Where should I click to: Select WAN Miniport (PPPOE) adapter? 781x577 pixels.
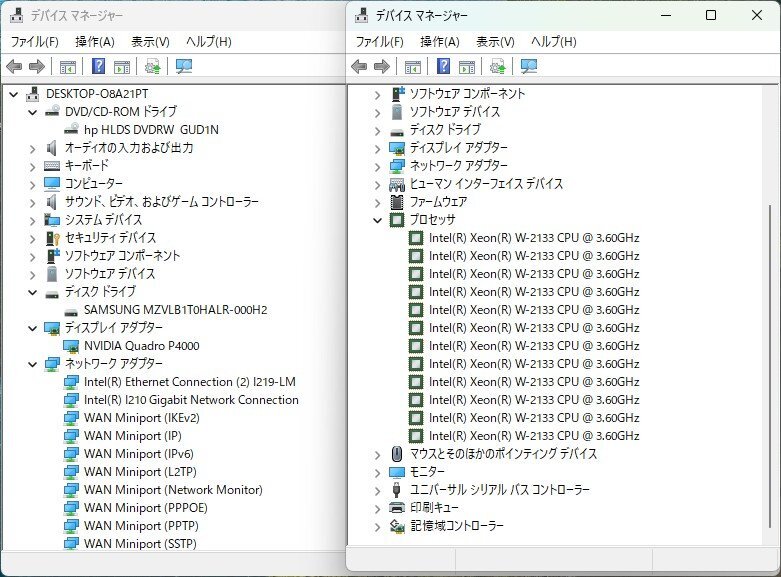pos(145,508)
